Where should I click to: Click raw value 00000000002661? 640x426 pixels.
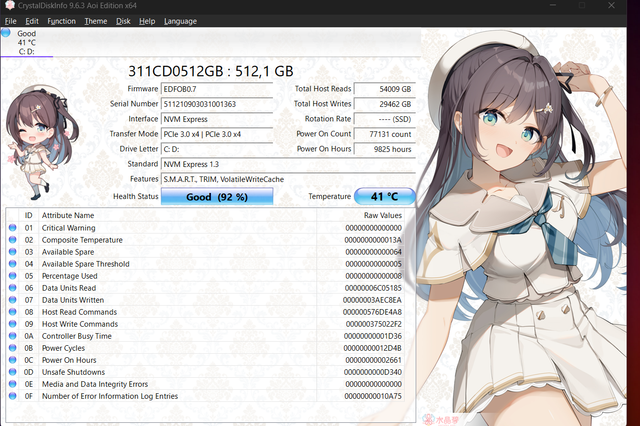[x=373, y=360]
